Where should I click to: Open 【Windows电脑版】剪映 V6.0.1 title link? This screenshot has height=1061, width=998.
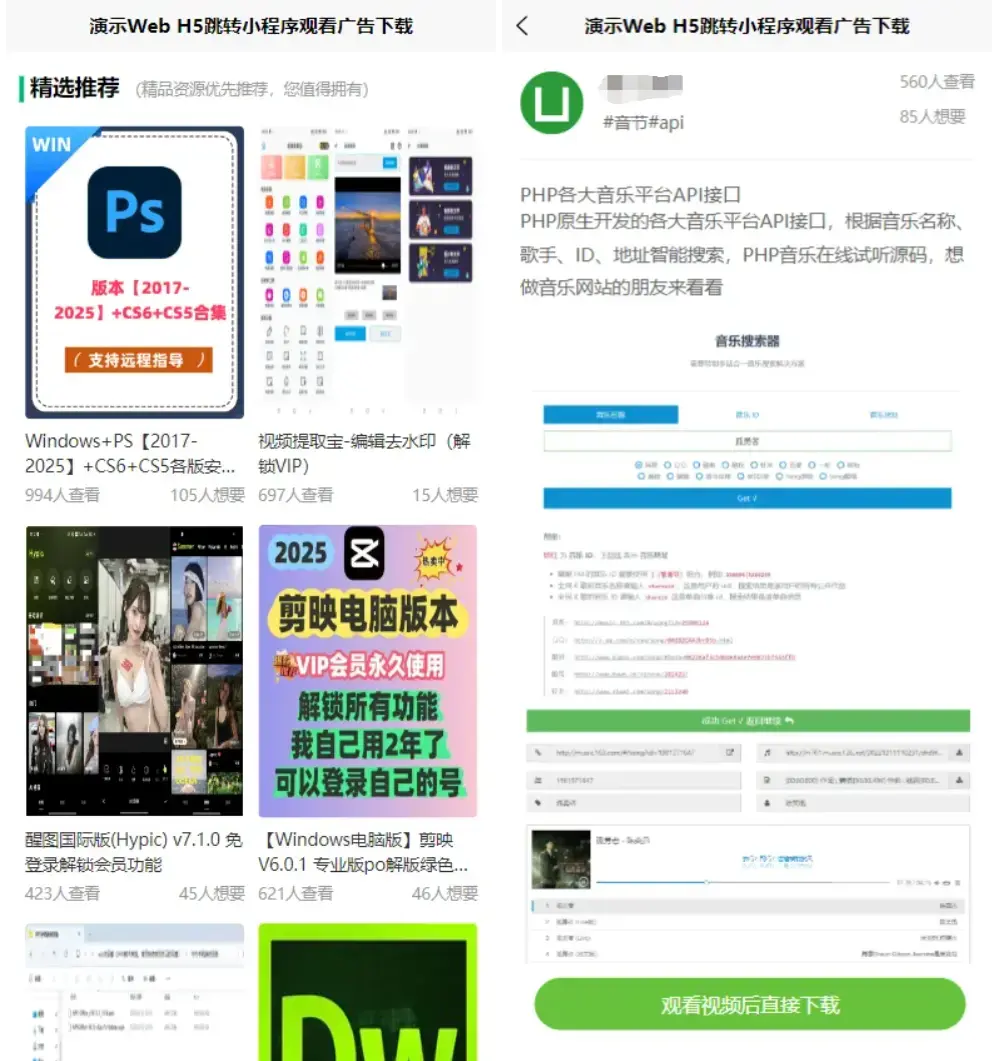coord(362,852)
